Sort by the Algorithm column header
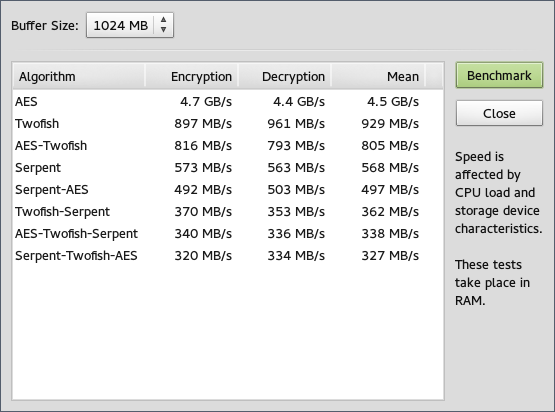The height and width of the screenshot is (412, 555). (x=79, y=76)
